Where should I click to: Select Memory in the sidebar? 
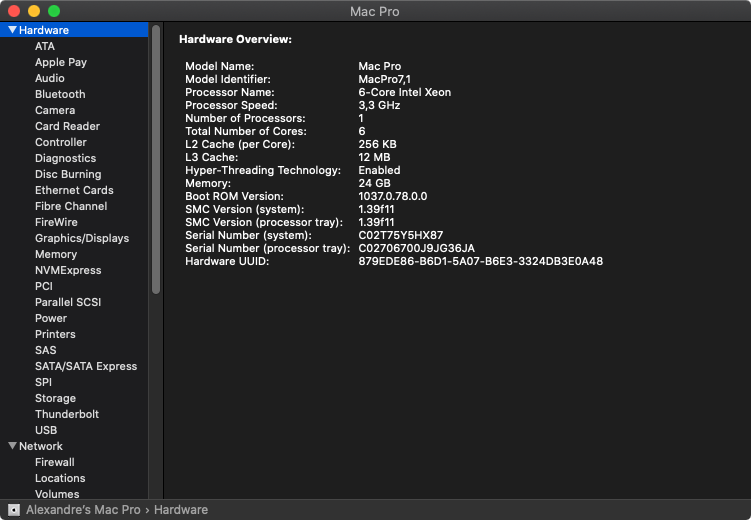(x=56, y=254)
